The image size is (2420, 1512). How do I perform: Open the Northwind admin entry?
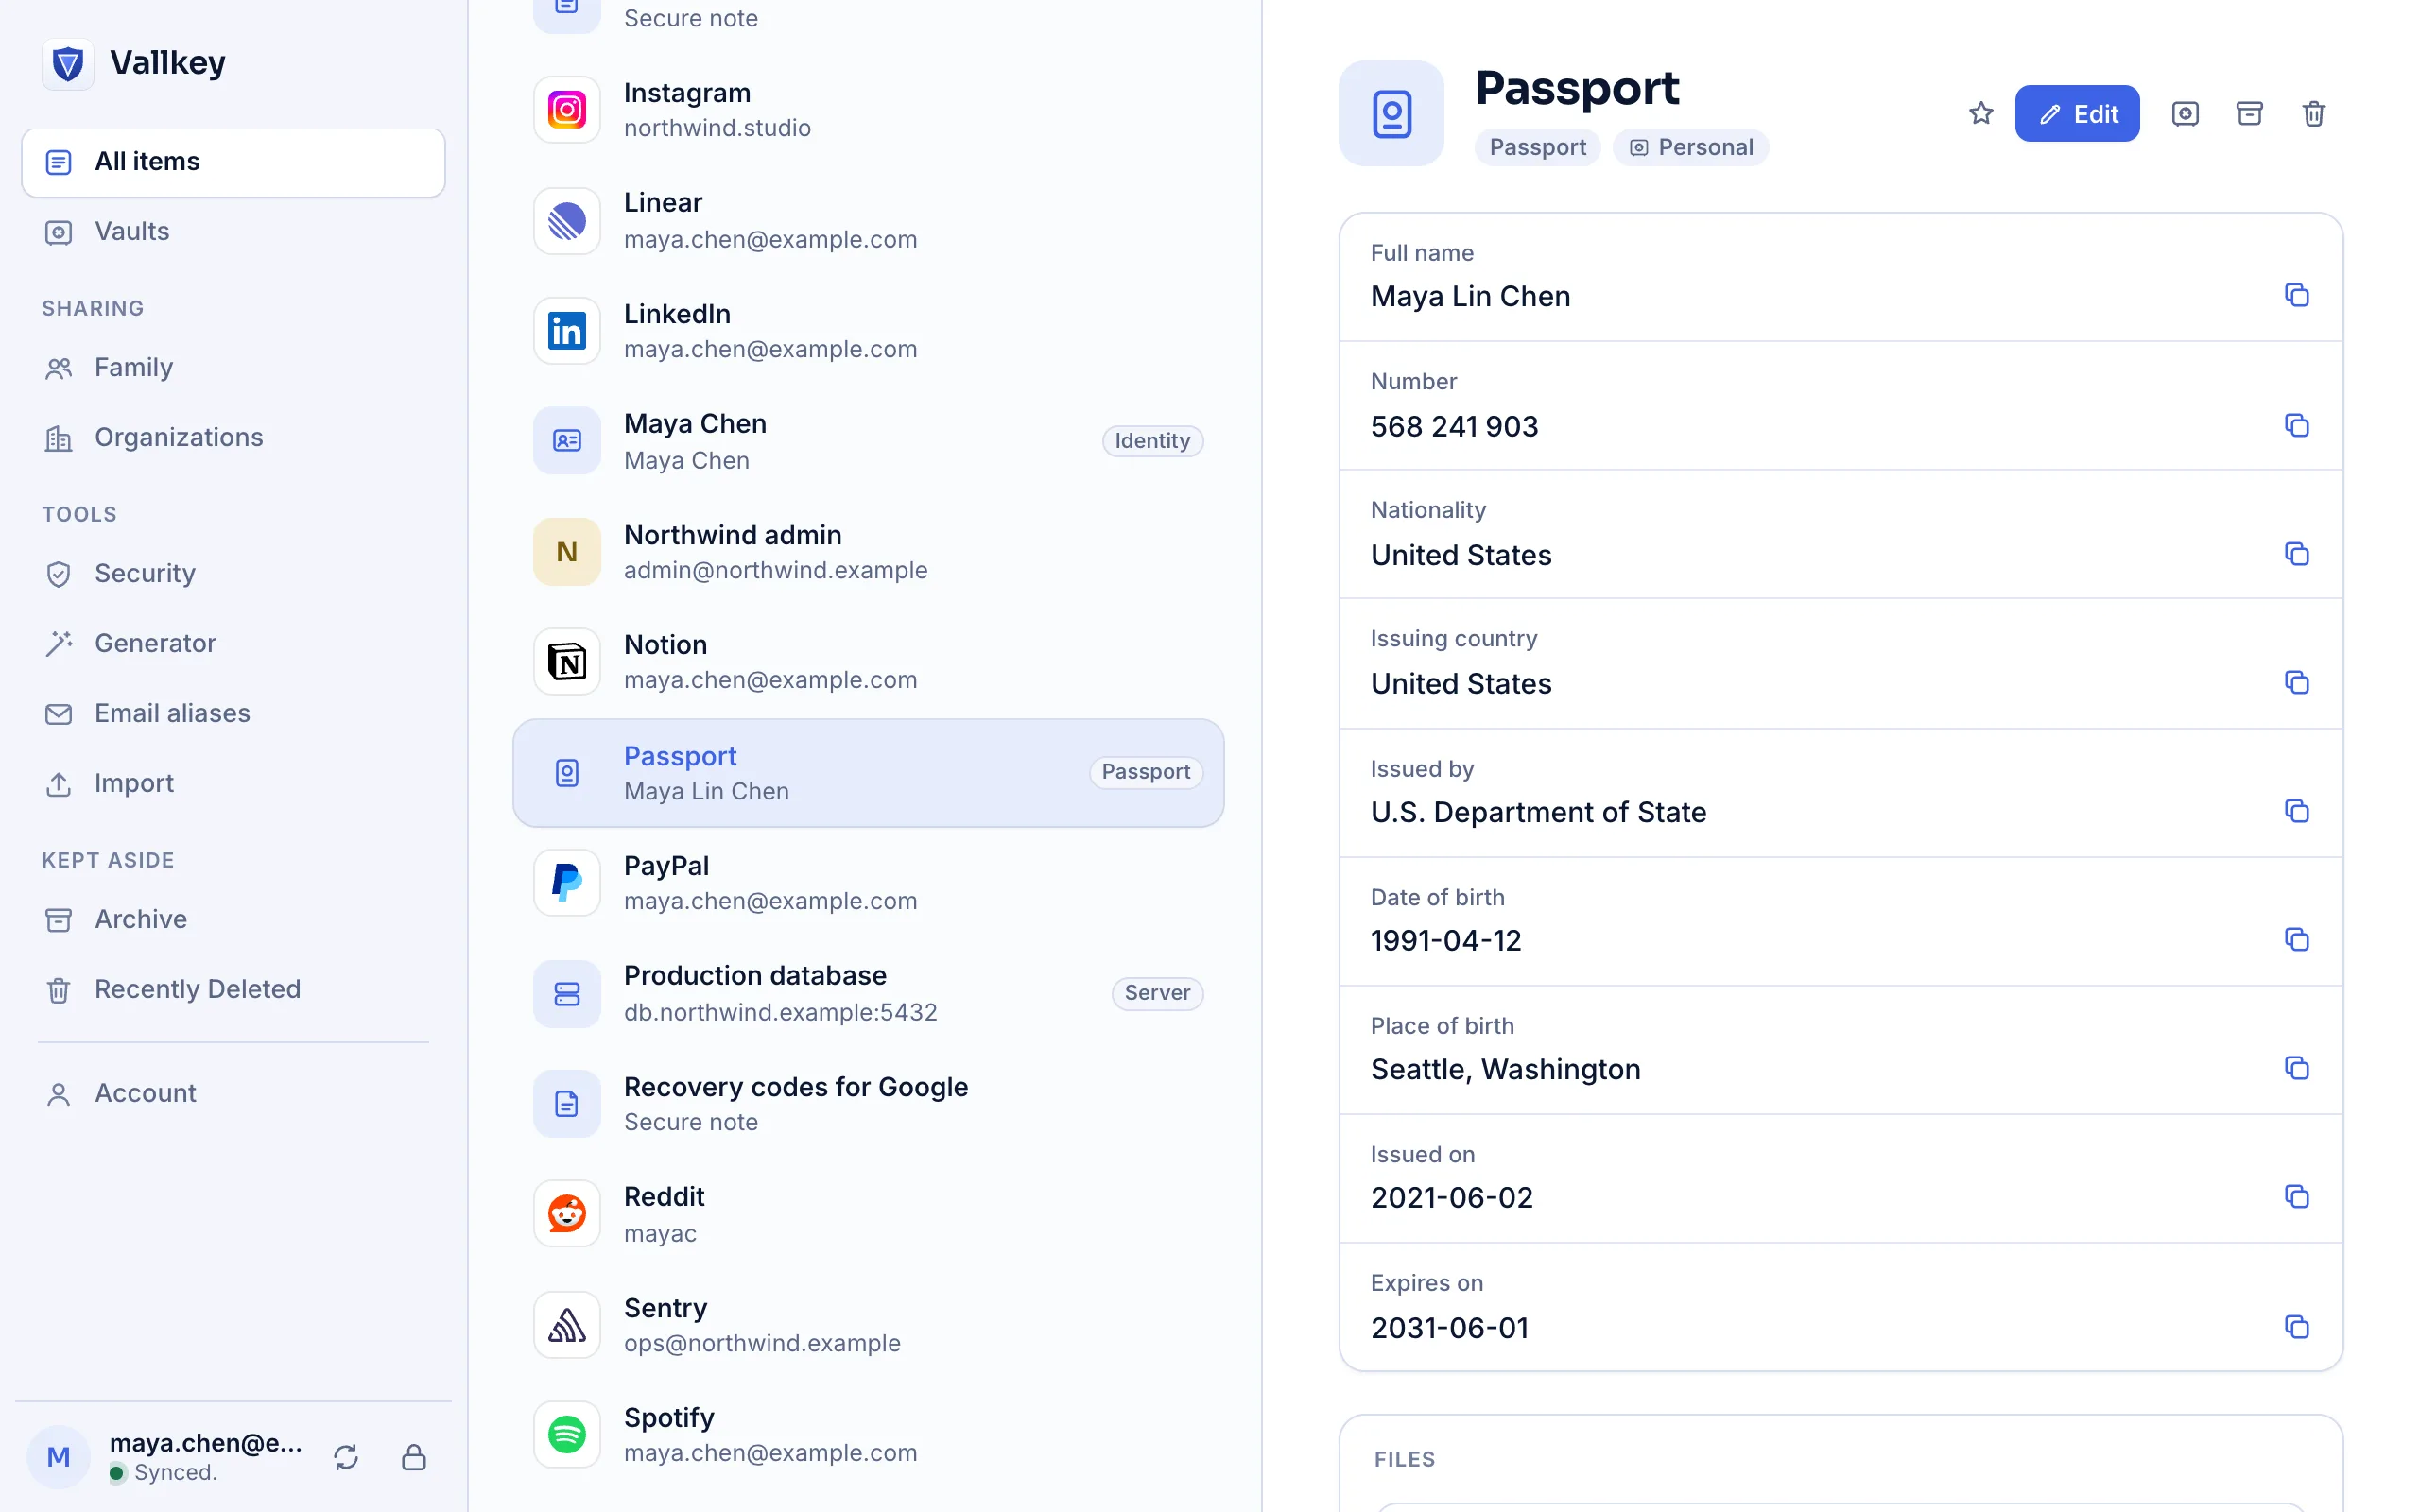[868, 552]
